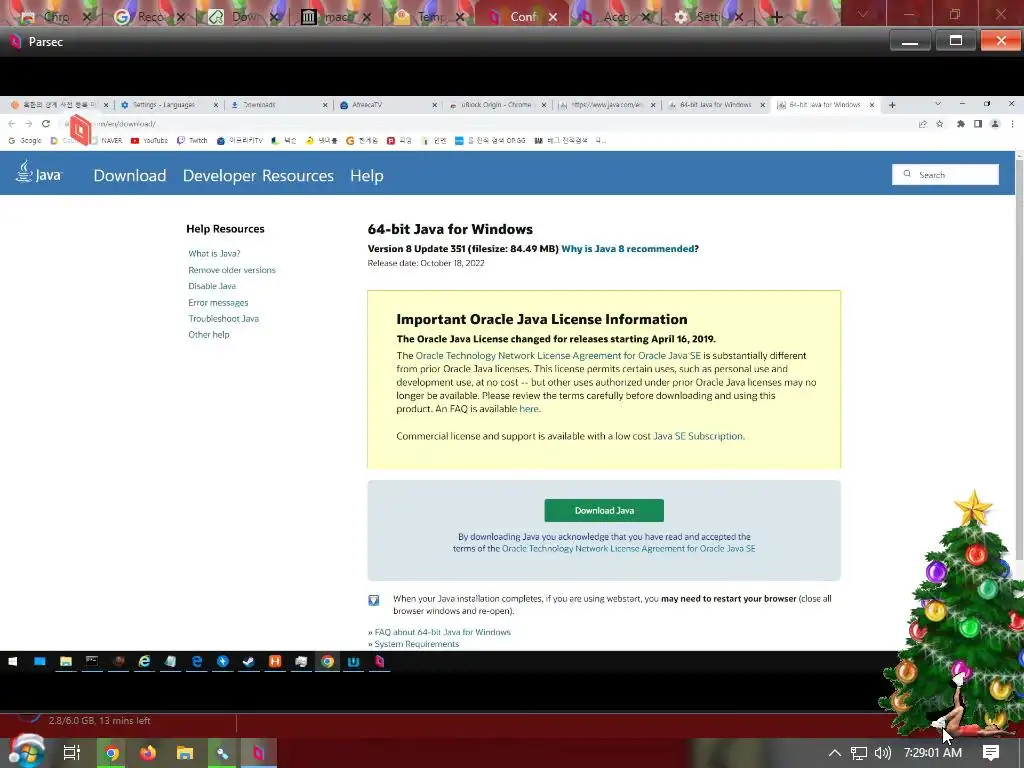Open the Other help link
The width and height of the screenshot is (1024, 768).
(209, 334)
